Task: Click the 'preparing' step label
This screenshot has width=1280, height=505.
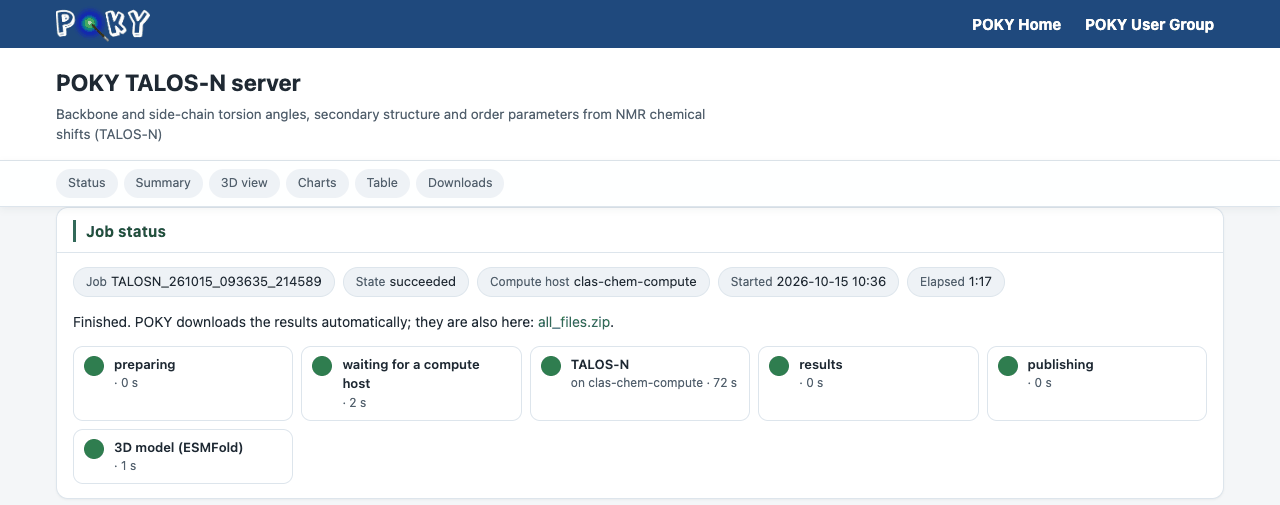Action: pos(145,365)
